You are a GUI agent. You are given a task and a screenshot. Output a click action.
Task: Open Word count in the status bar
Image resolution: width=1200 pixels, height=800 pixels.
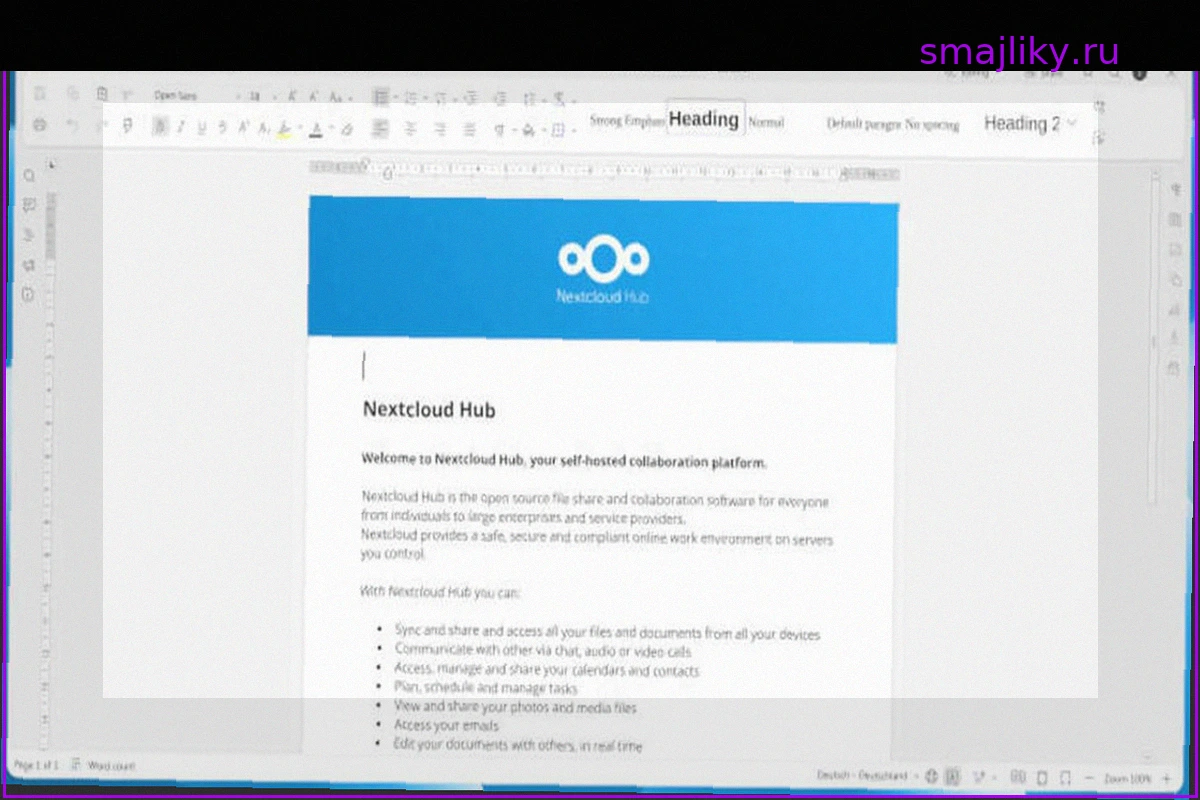click(x=110, y=766)
